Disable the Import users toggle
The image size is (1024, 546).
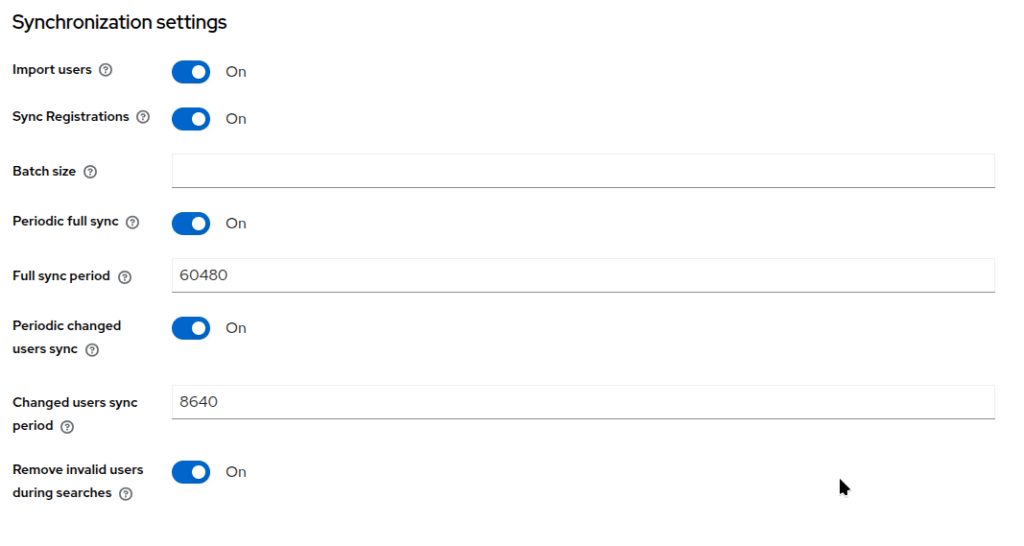[x=191, y=72]
